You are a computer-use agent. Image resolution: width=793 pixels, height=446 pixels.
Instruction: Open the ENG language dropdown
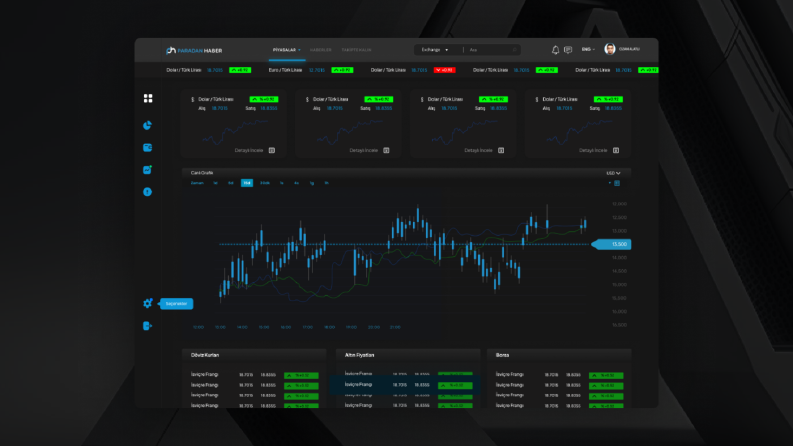[588, 50]
